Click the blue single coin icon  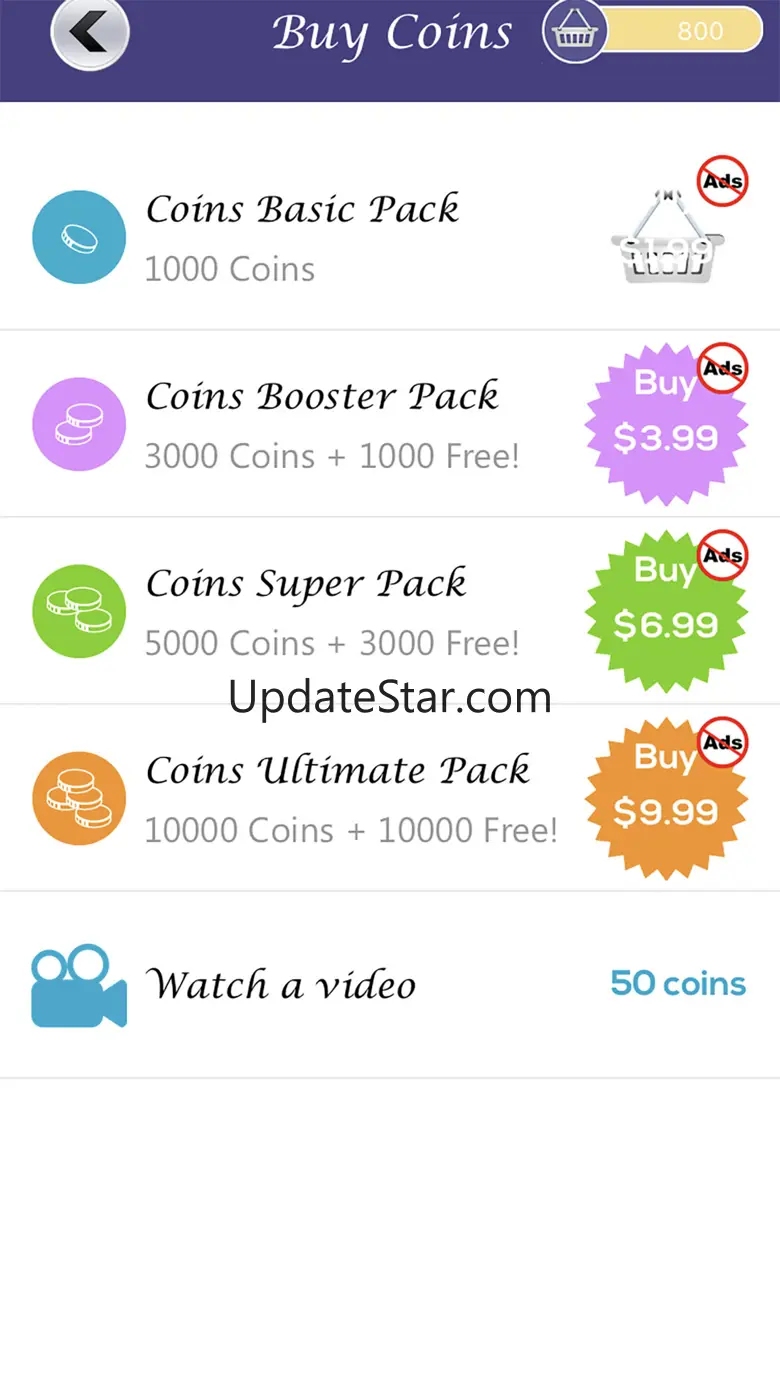click(79, 237)
